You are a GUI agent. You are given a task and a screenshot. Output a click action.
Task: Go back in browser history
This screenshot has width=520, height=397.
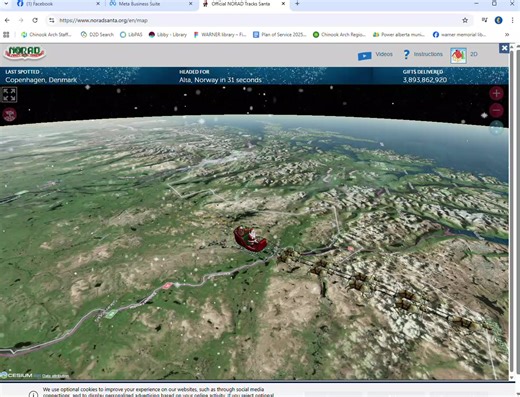tap(7, 20)
